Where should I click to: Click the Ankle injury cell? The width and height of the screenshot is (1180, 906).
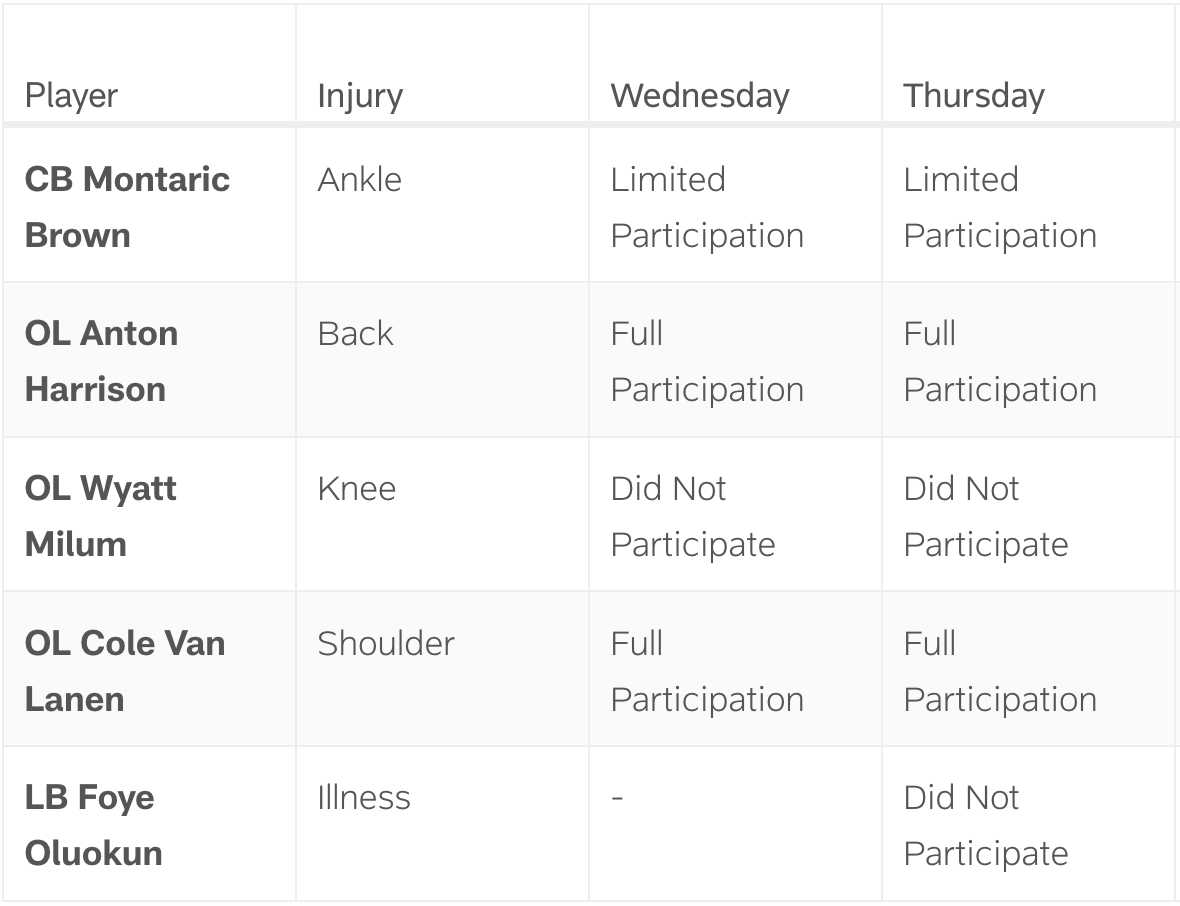point(360,180)
